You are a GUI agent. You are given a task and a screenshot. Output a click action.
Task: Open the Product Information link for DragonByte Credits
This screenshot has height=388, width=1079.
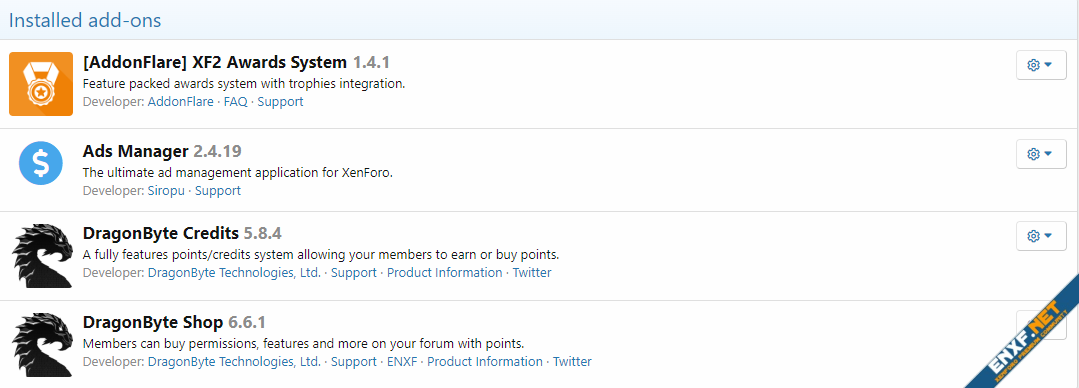445,272
